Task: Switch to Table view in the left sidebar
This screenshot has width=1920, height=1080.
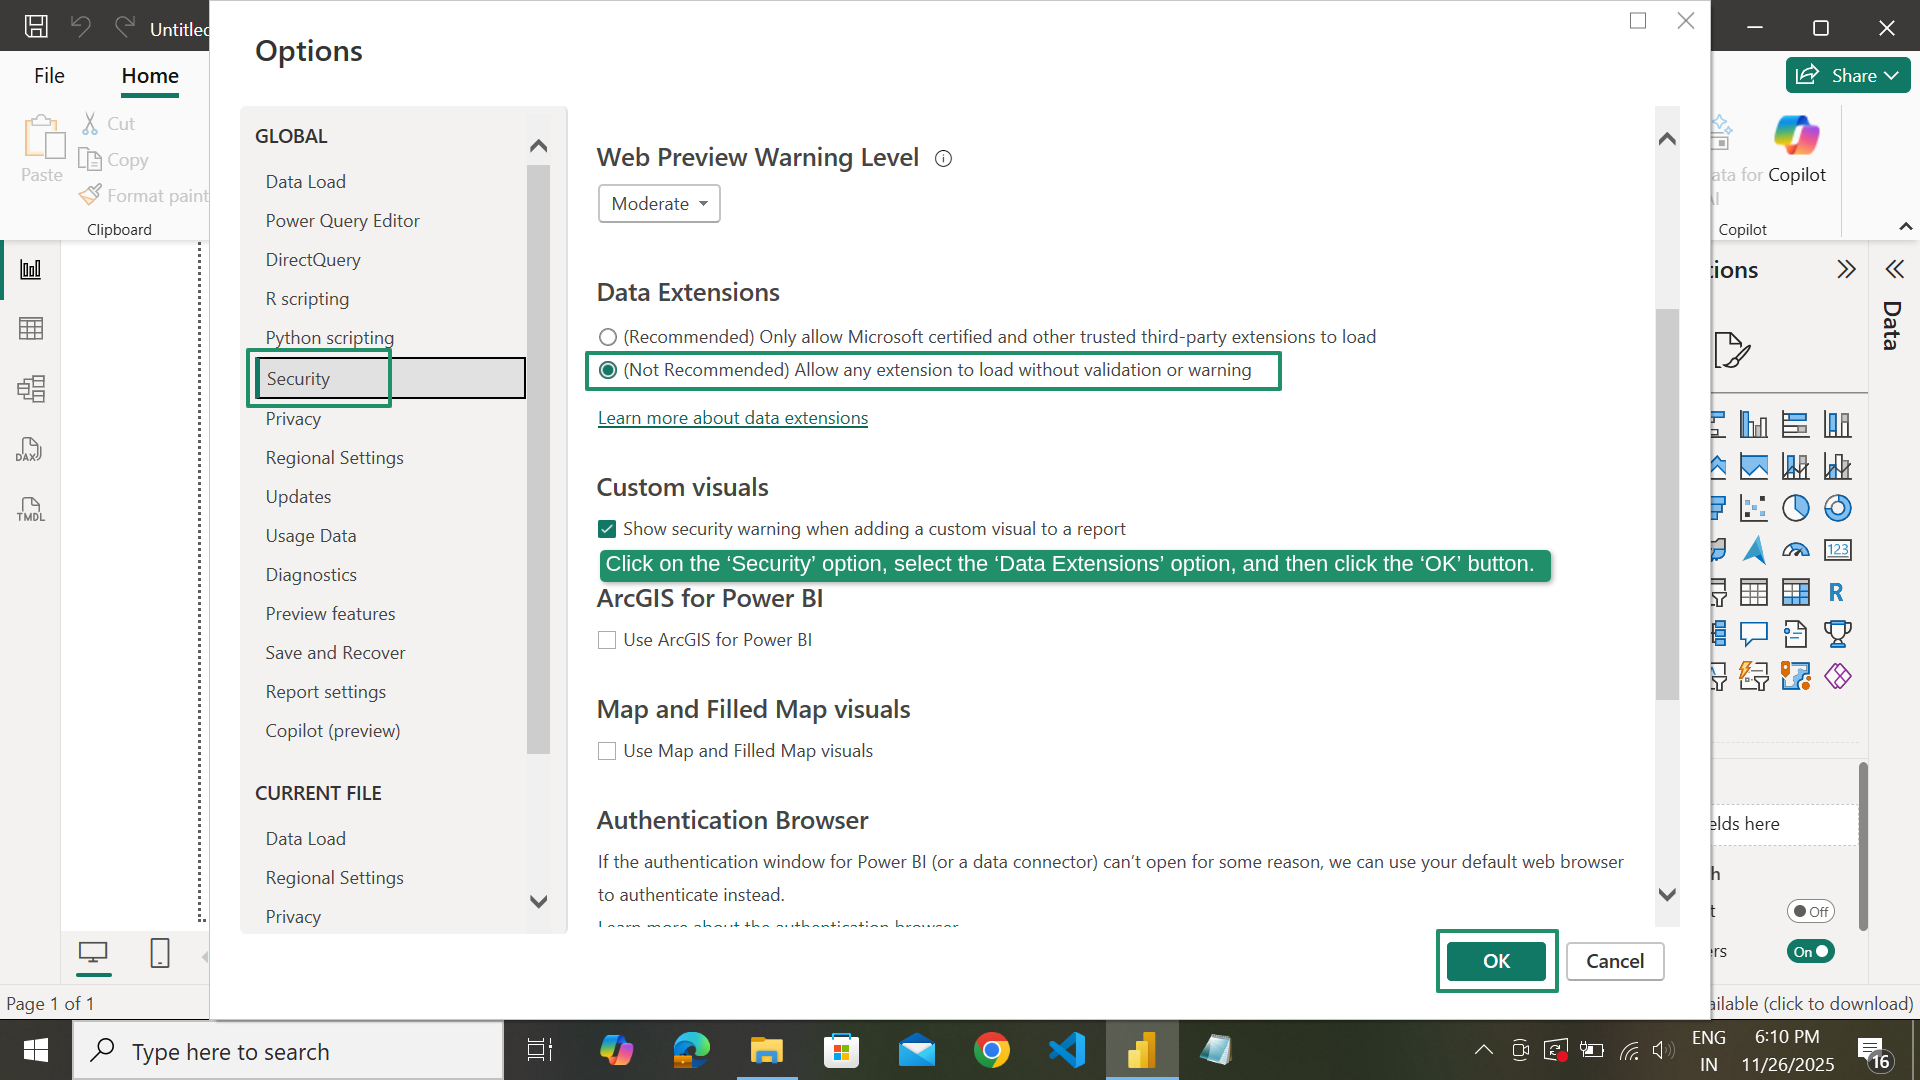Action: (31, 328)
